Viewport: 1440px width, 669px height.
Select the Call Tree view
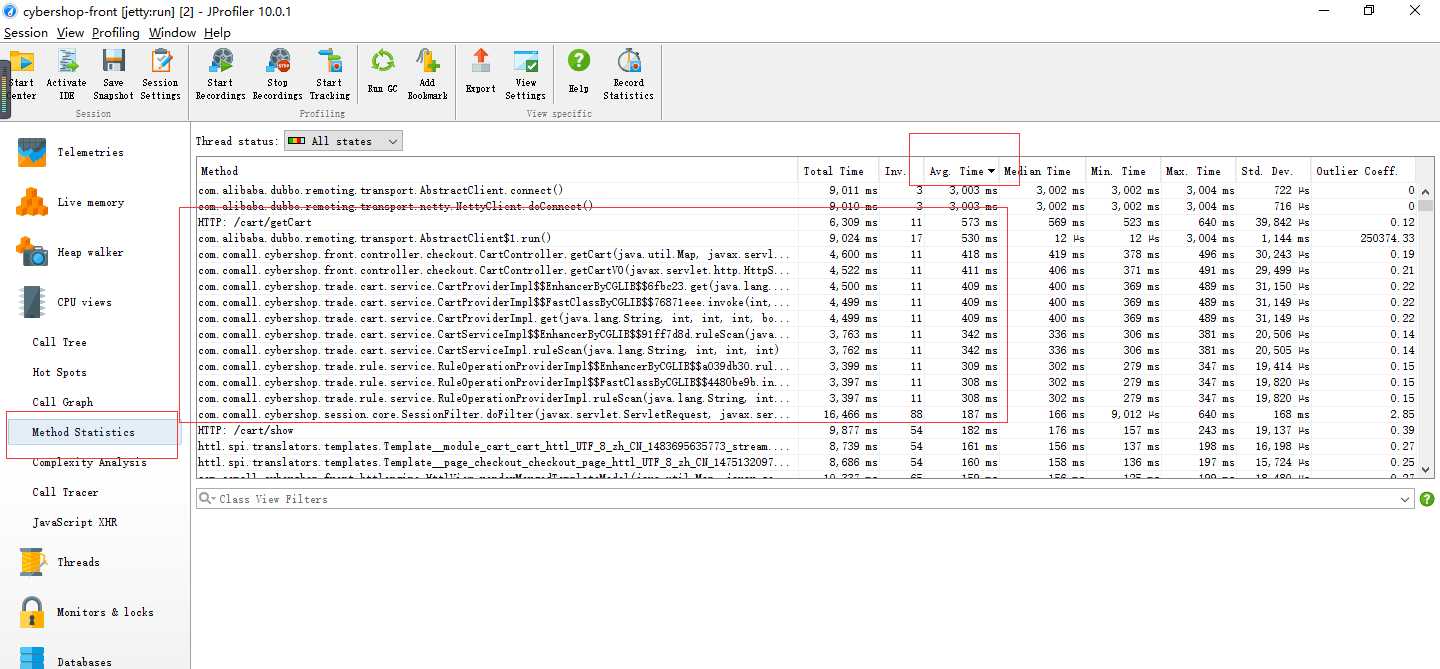[x=59, y=342]
